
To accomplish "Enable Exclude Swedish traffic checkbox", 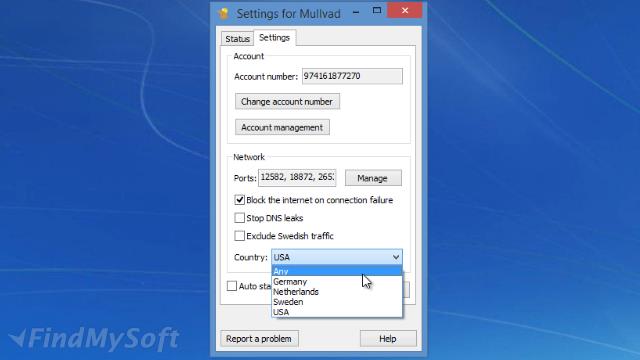I will click(x=240, y=236).
